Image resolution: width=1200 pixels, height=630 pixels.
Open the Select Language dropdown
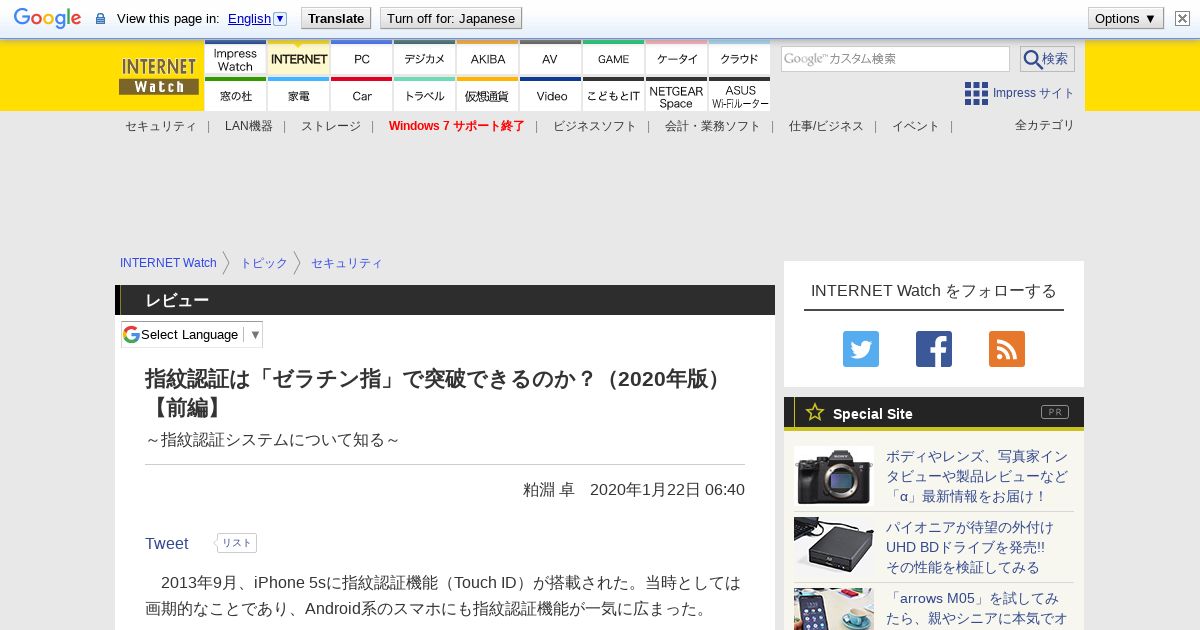click(x=192, y=335)
